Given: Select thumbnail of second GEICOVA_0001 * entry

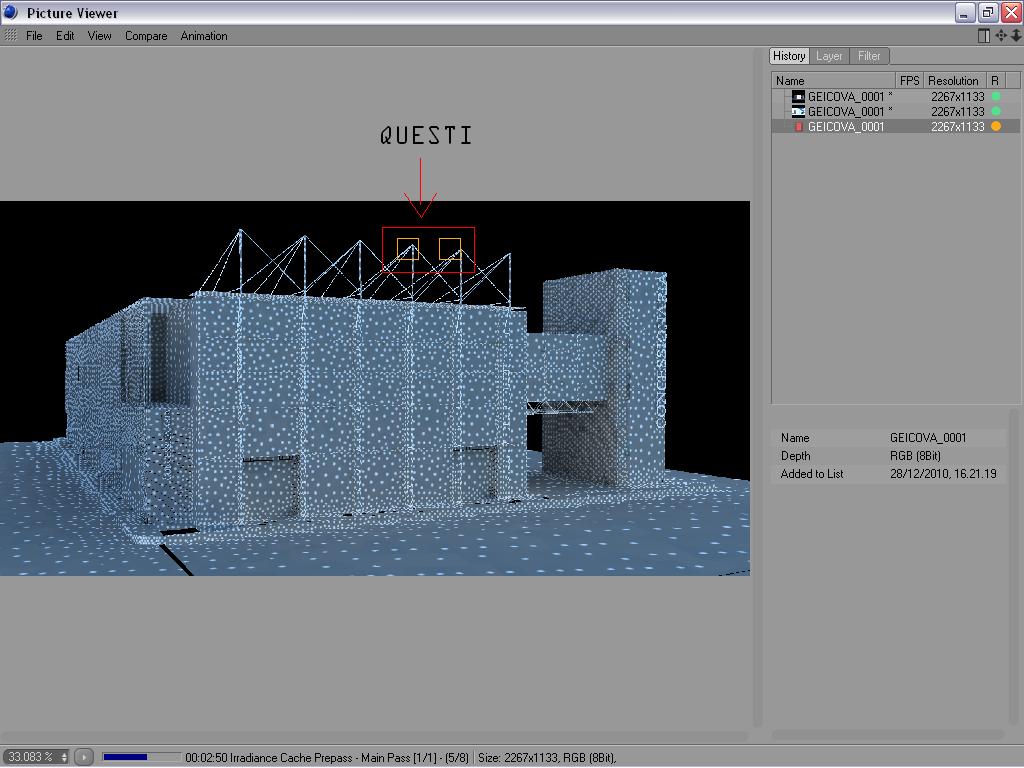Looking at the screenshot, I should [798, 112].
